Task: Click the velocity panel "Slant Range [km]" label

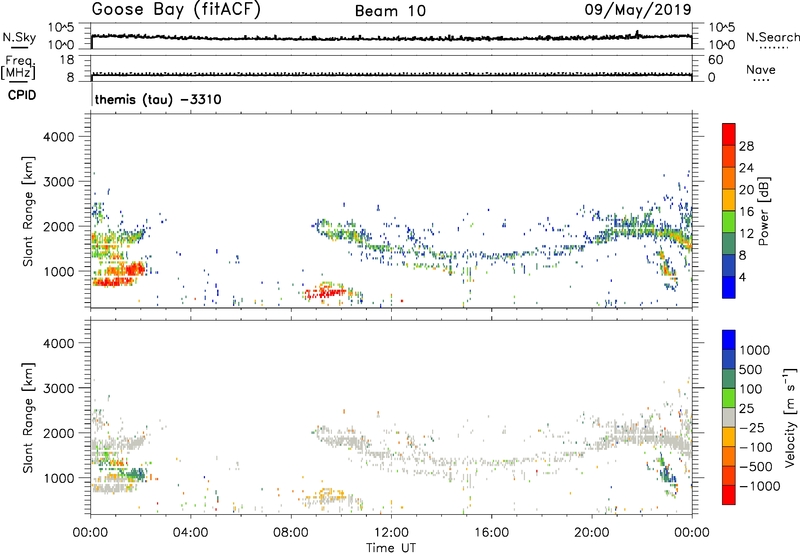Action: pos(28,417)
